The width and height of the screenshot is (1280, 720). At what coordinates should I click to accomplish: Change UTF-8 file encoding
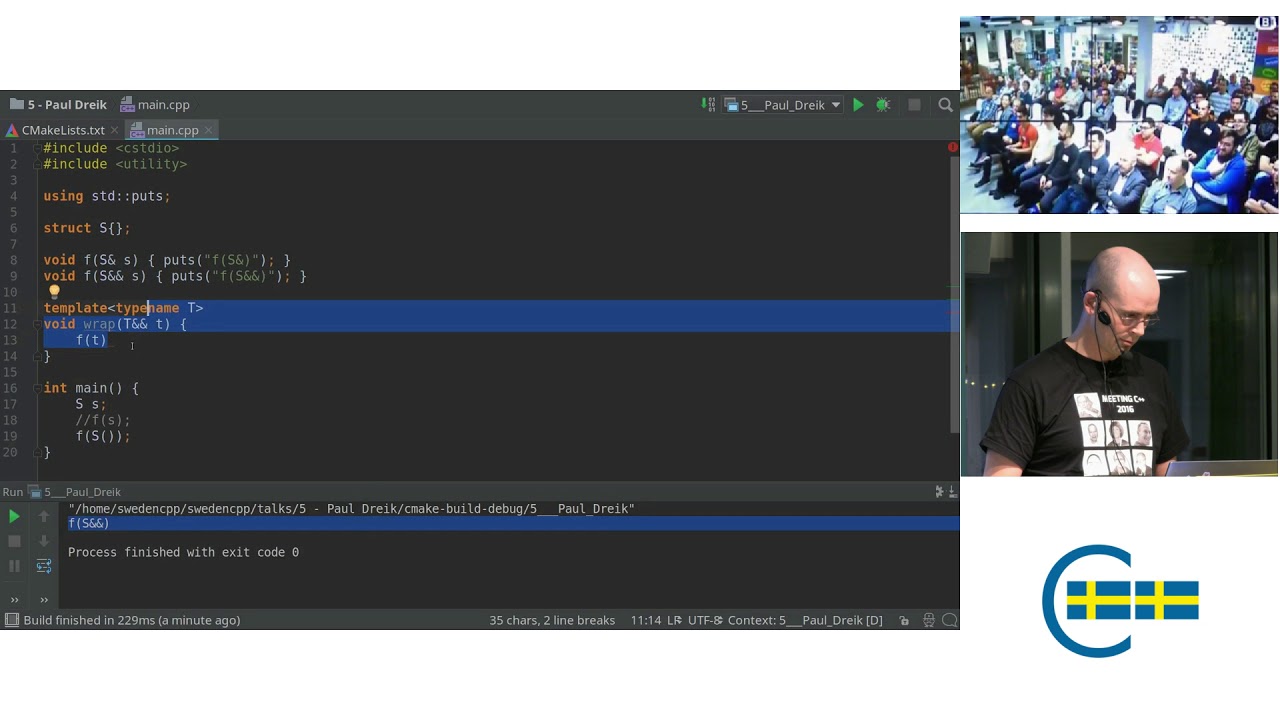(x=705, y=620)
